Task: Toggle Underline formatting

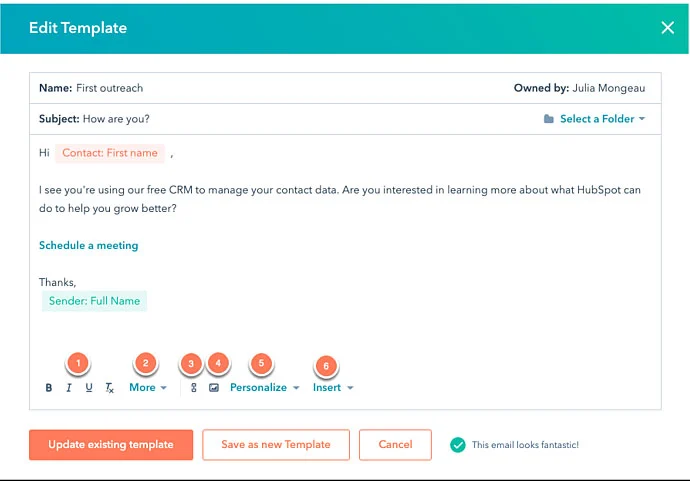Action: pos(89,388)
